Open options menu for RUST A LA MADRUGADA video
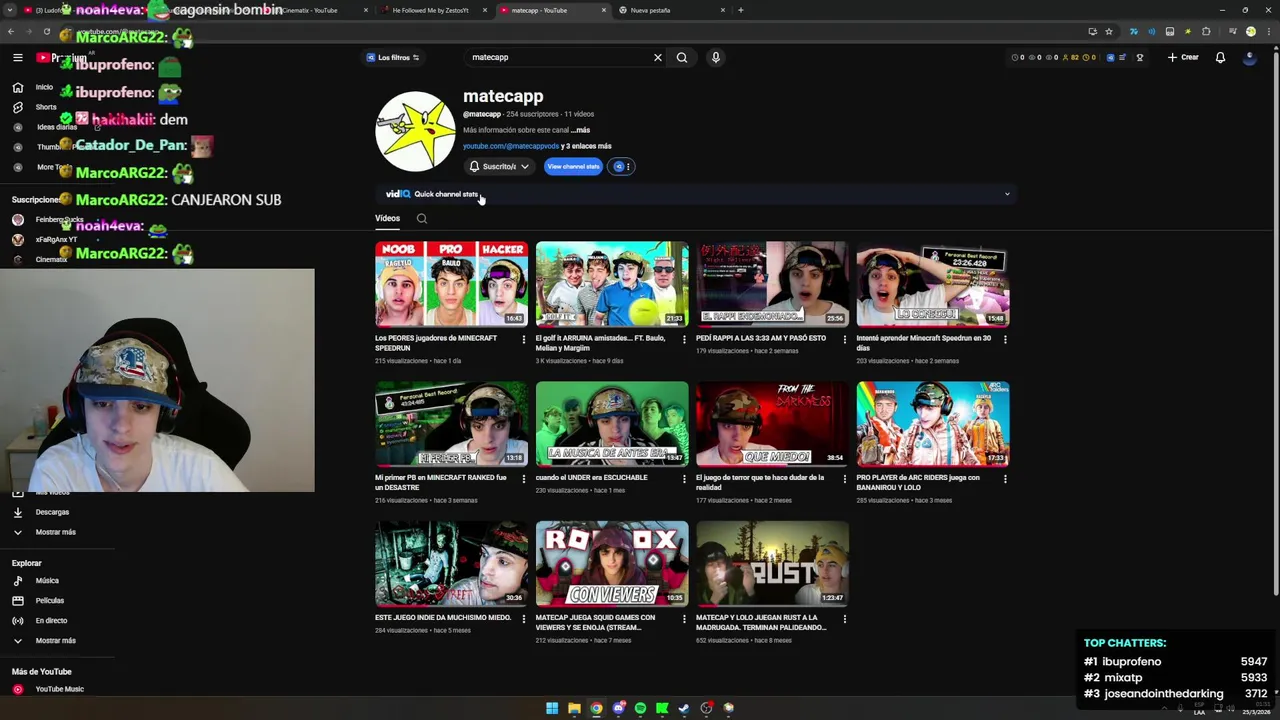This screenshot has width=1280, height=720. [844, 619]
